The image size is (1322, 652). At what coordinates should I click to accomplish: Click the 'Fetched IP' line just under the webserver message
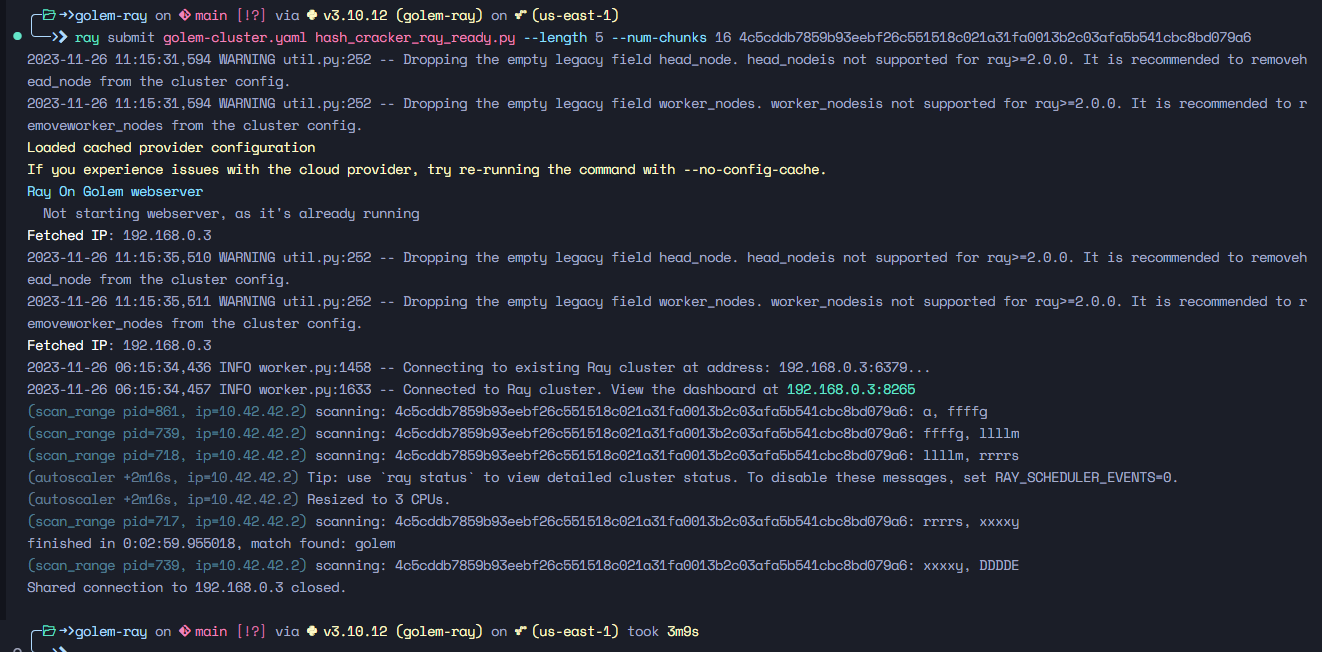(119, 236)
